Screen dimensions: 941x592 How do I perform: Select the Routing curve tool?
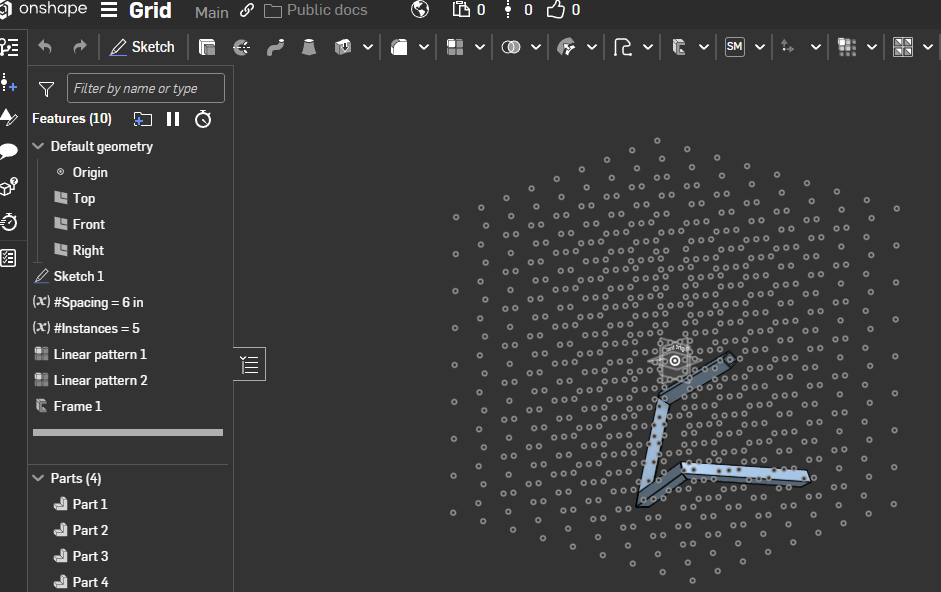click(x=622, y=47)
